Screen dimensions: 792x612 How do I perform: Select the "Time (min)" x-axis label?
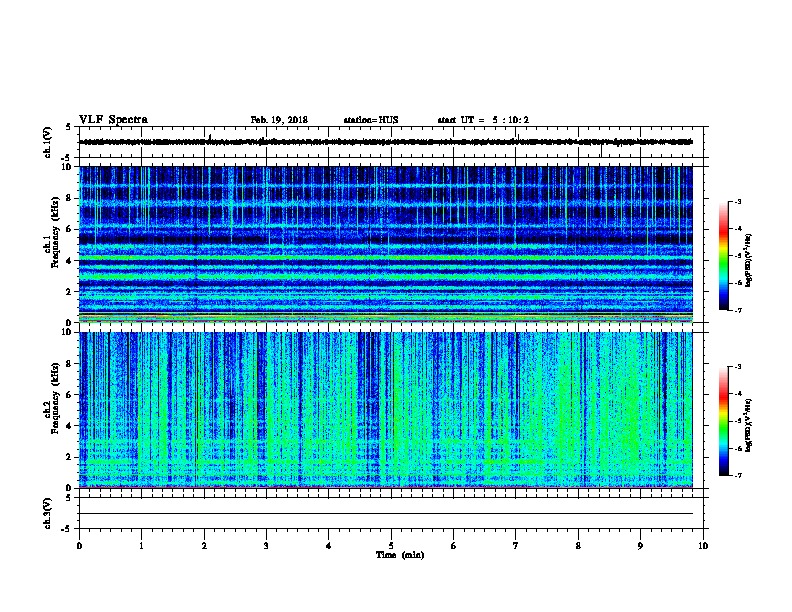click(400, 555)
